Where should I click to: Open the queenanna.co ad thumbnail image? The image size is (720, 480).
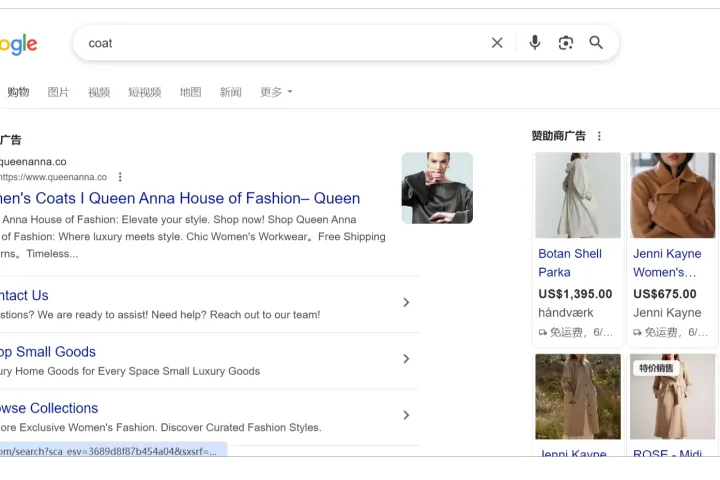[x=437, y=188]
